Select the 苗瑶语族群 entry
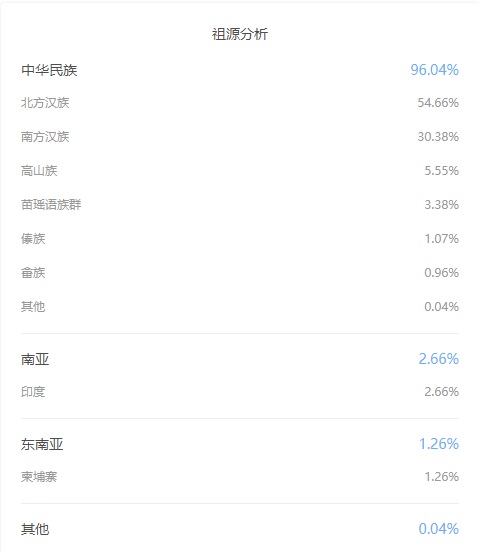 coord(51,205)
